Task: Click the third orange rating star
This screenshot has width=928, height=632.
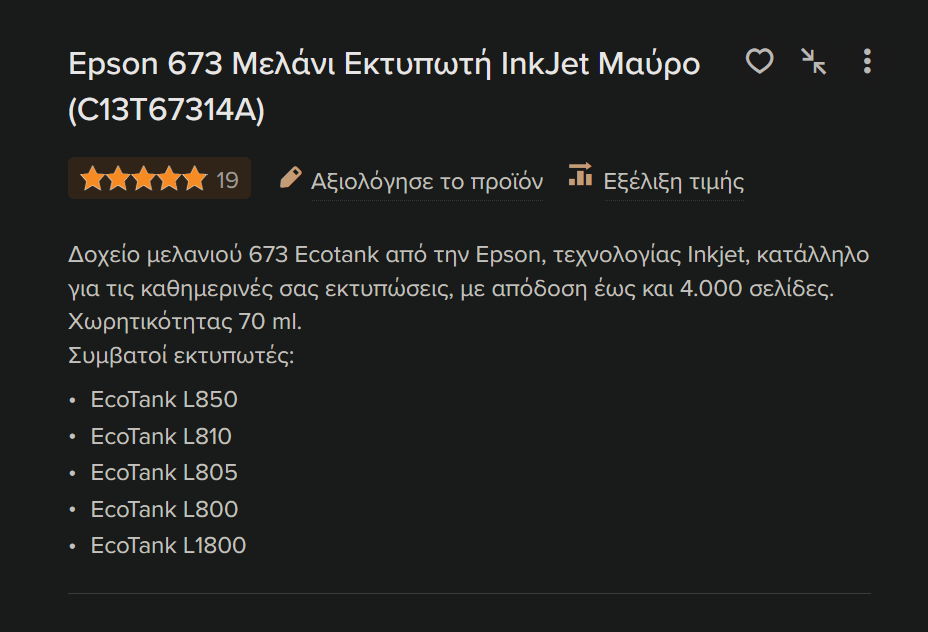Action: pos(143,179)
